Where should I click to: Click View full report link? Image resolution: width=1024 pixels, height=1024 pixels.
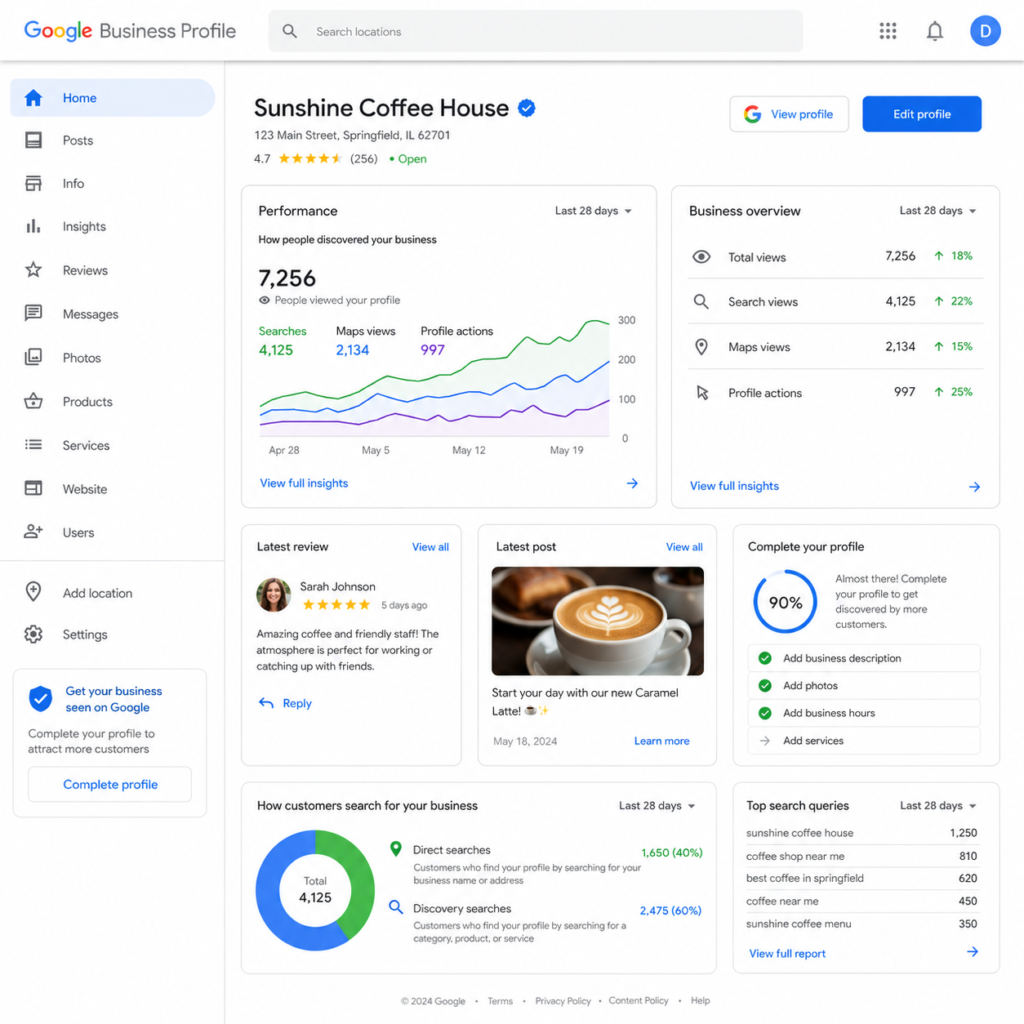pos(787,953)
